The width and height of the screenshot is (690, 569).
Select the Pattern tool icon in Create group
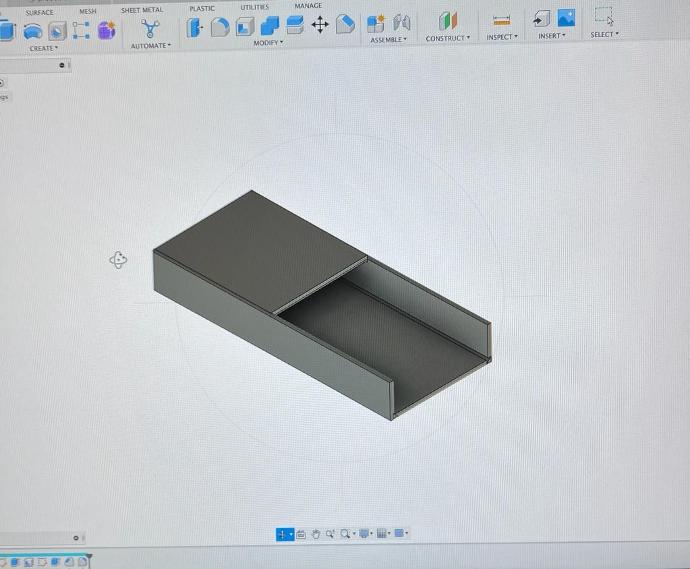pyautogui.click(x=81, y=30)
